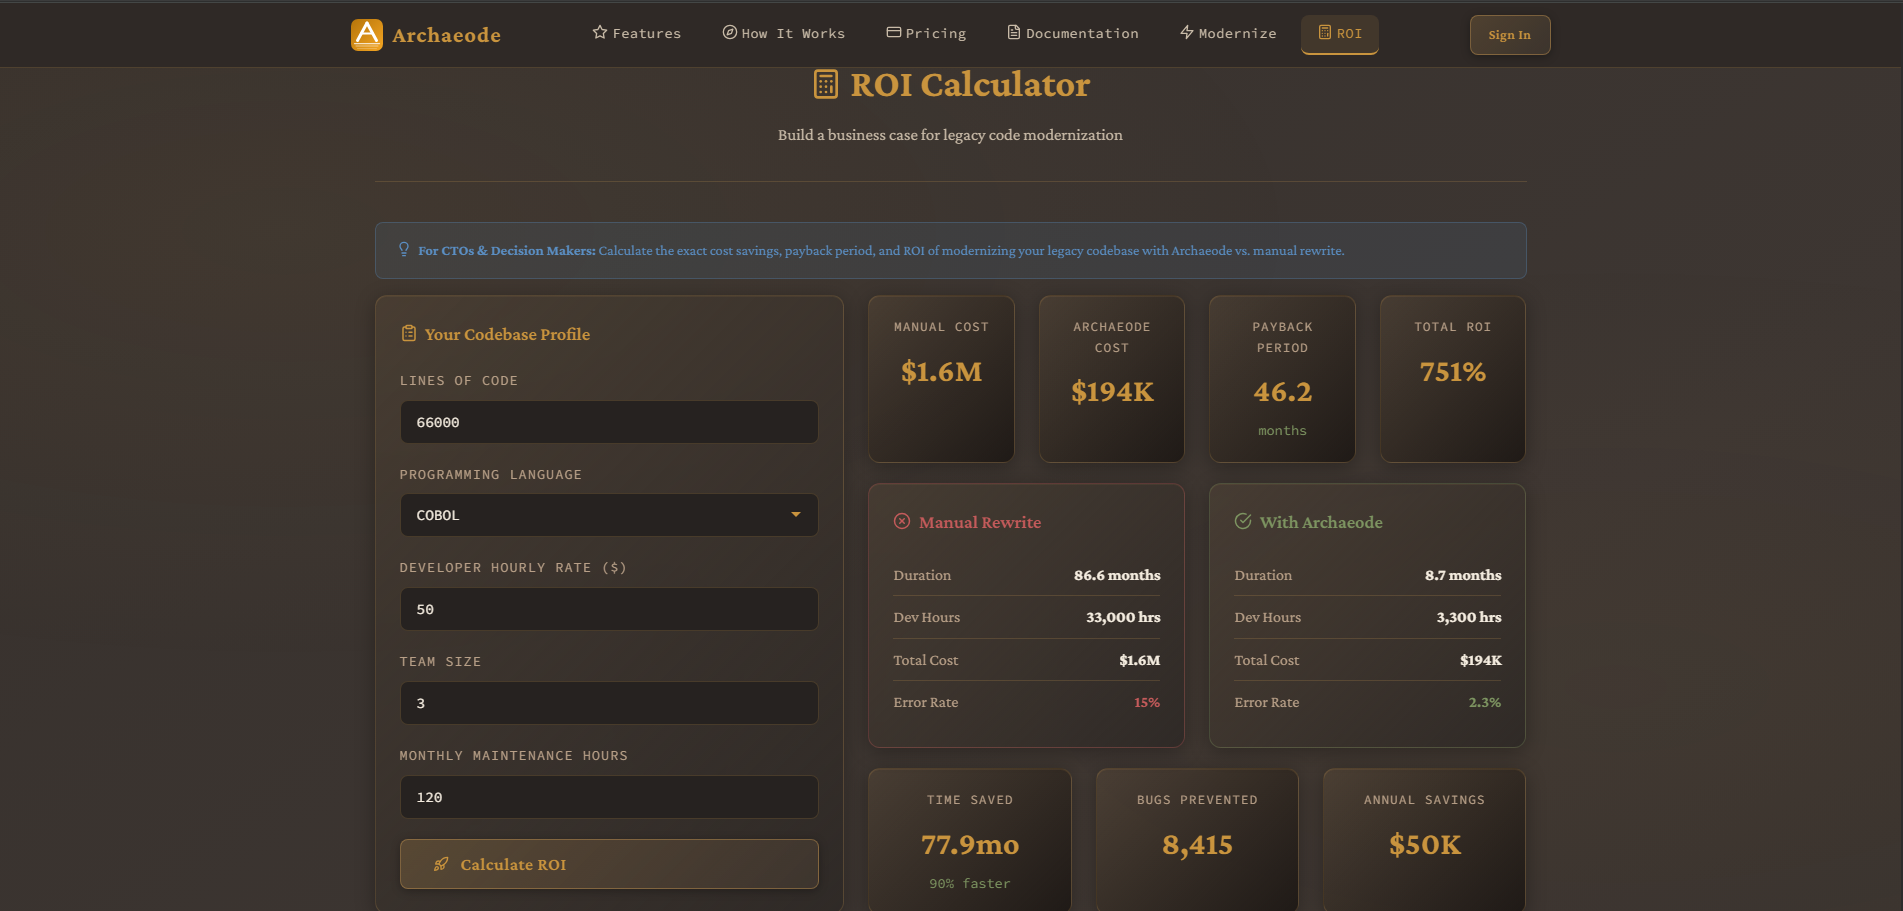The height and width of the screenshot is (911, 1903).
Task: Click the Monthly Maintenance Hours input field
Action: 609,797
